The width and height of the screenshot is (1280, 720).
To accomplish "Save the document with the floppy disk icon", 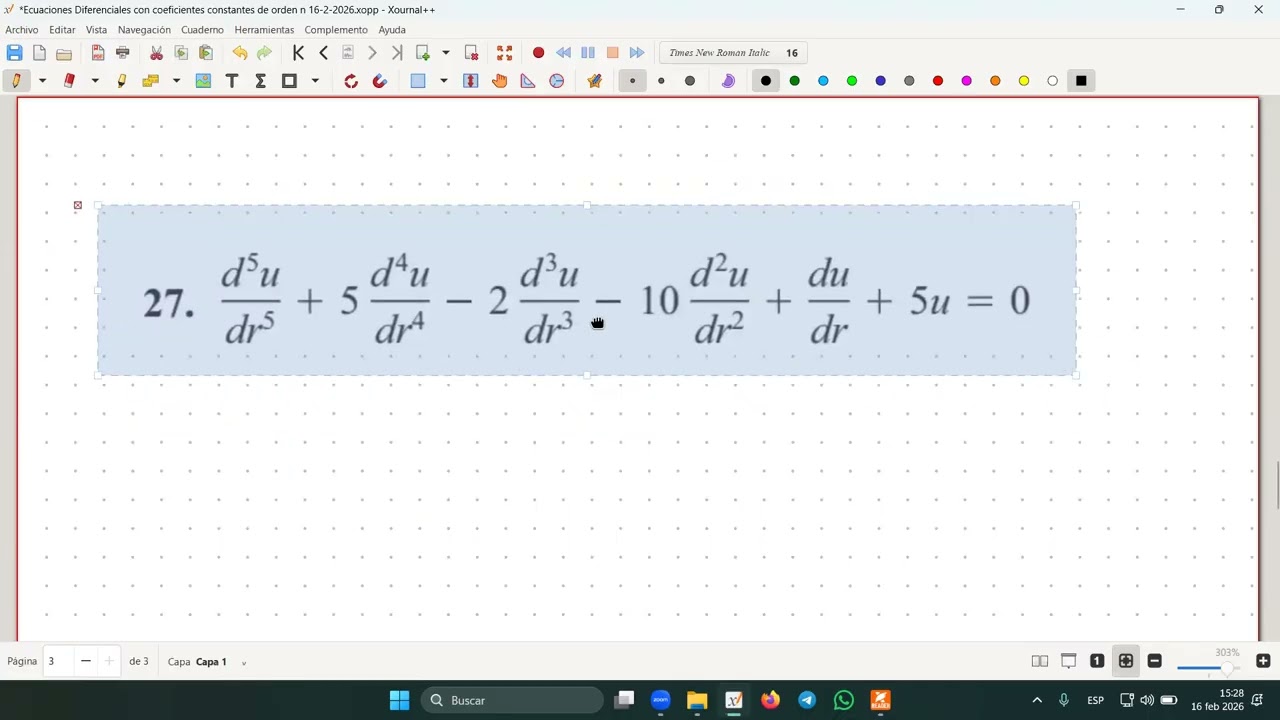I will pyautogui.click(x=14, y=53).
